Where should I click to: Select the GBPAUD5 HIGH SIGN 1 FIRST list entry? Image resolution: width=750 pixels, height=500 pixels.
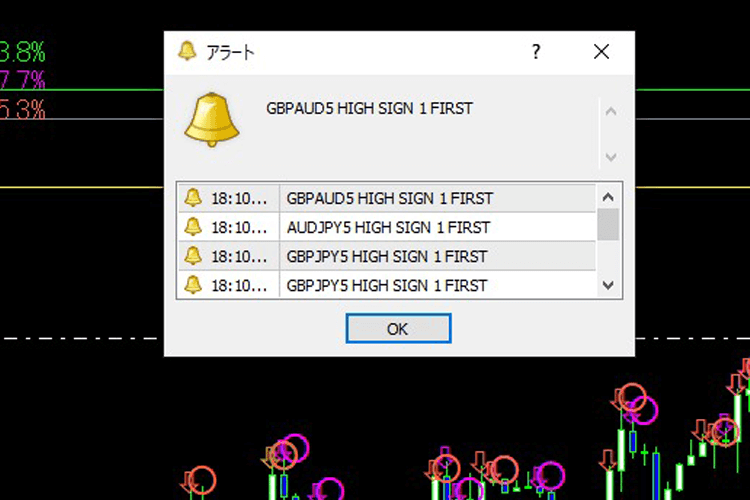[x=389, y=198]
